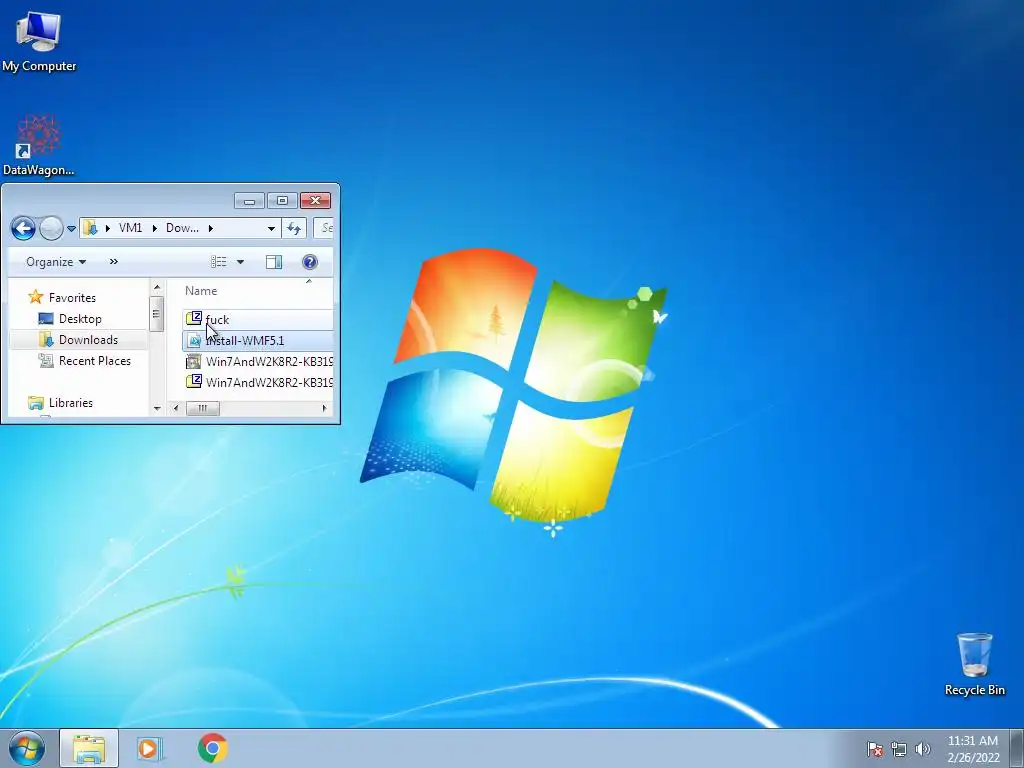Close the Explorer window
The image size is (1024, 768).
315,200
